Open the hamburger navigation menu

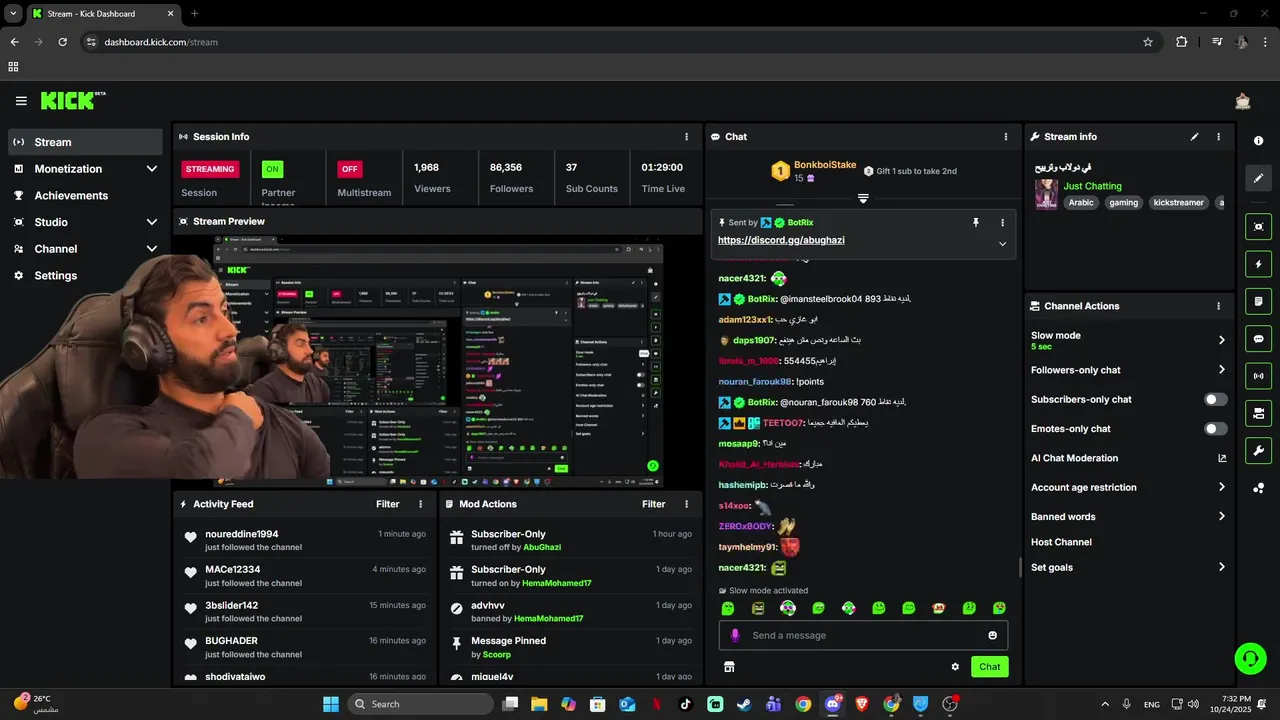pyautogui.click(x=21, y=101)
